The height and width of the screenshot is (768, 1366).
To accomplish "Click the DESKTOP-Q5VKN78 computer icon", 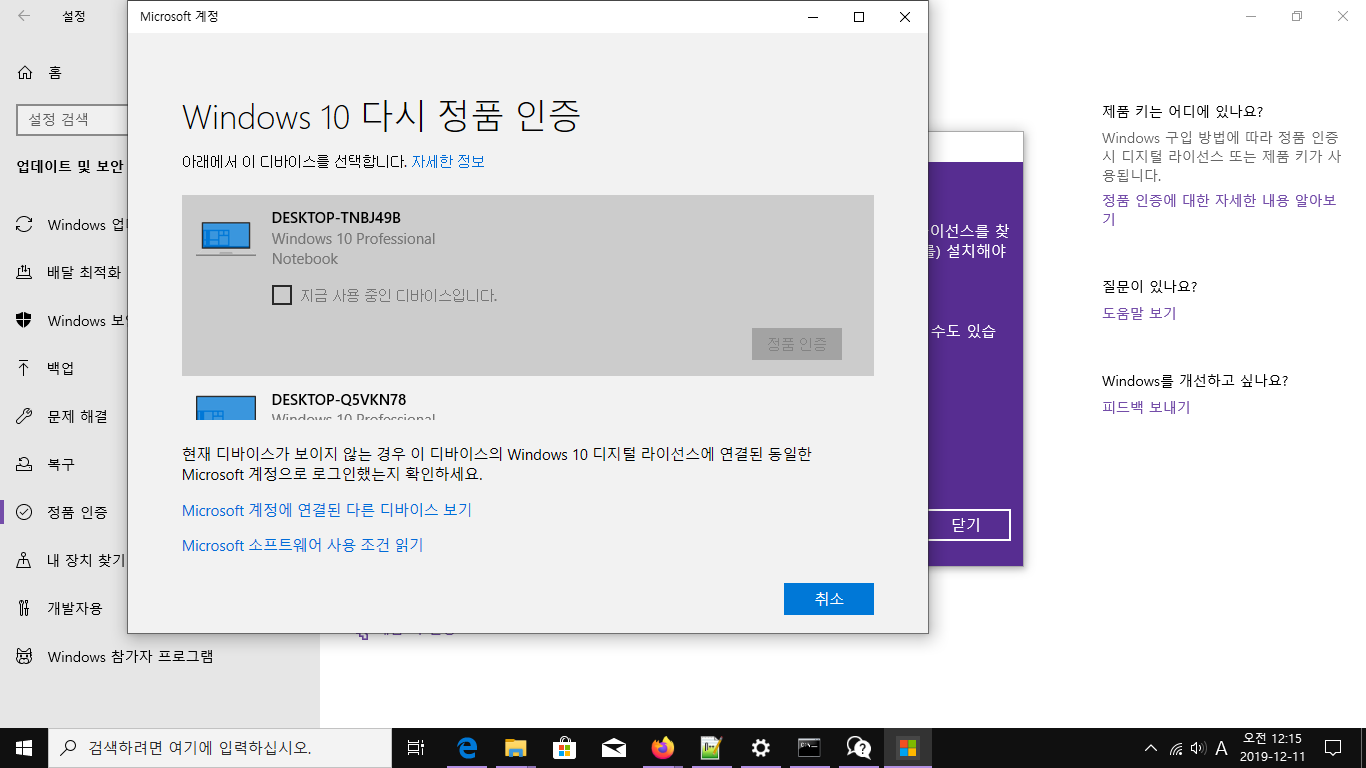I will pyautogui.click(x=225, y=408).
